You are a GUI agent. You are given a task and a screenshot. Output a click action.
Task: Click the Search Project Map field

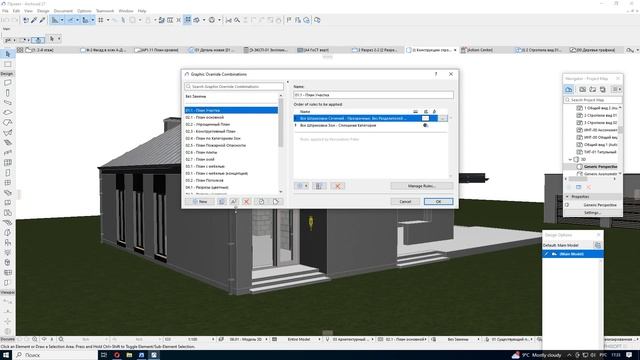[593, 100]
